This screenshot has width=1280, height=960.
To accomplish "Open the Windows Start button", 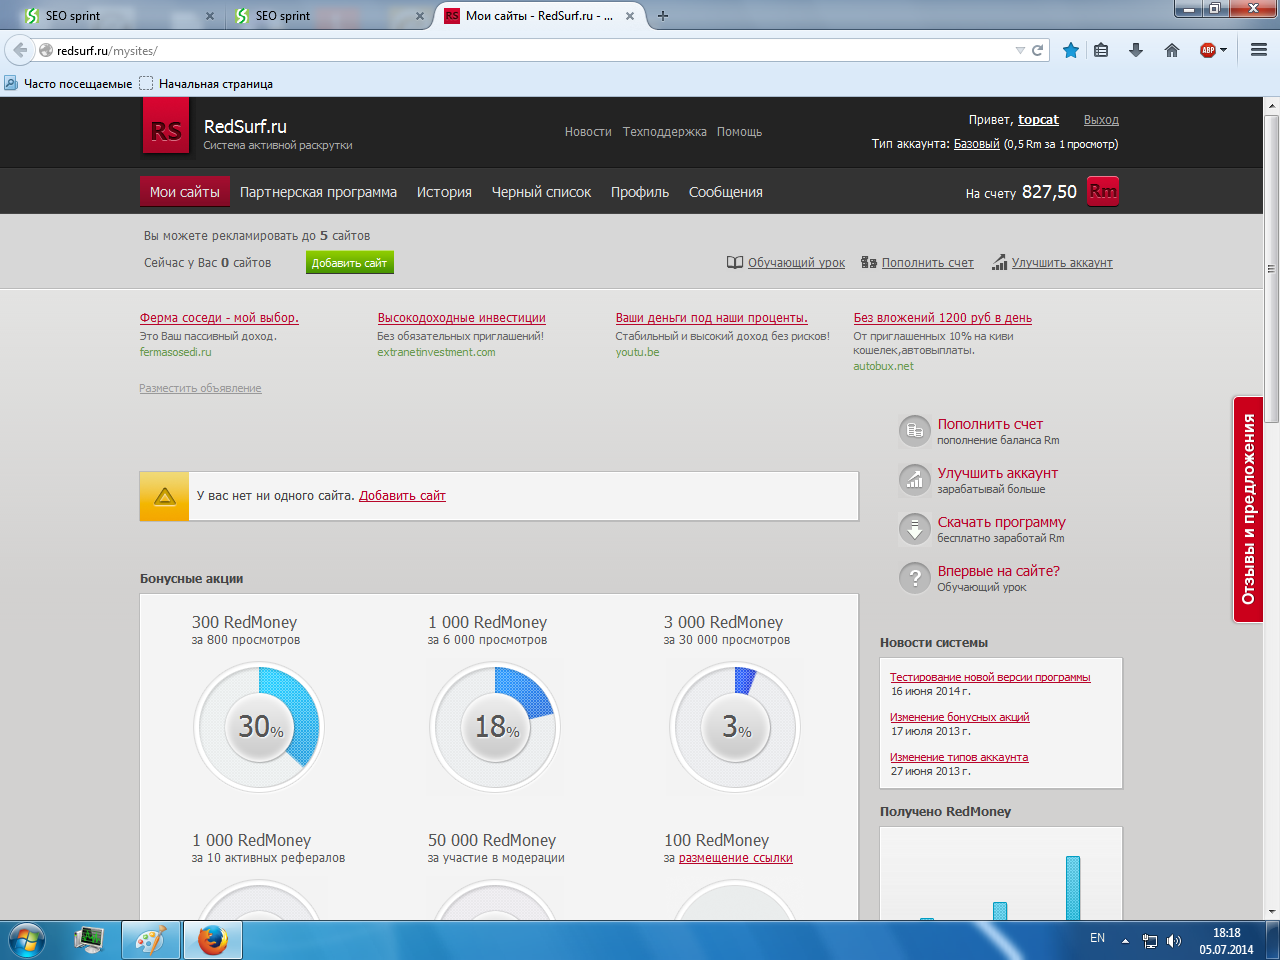I will pos(27,940).
